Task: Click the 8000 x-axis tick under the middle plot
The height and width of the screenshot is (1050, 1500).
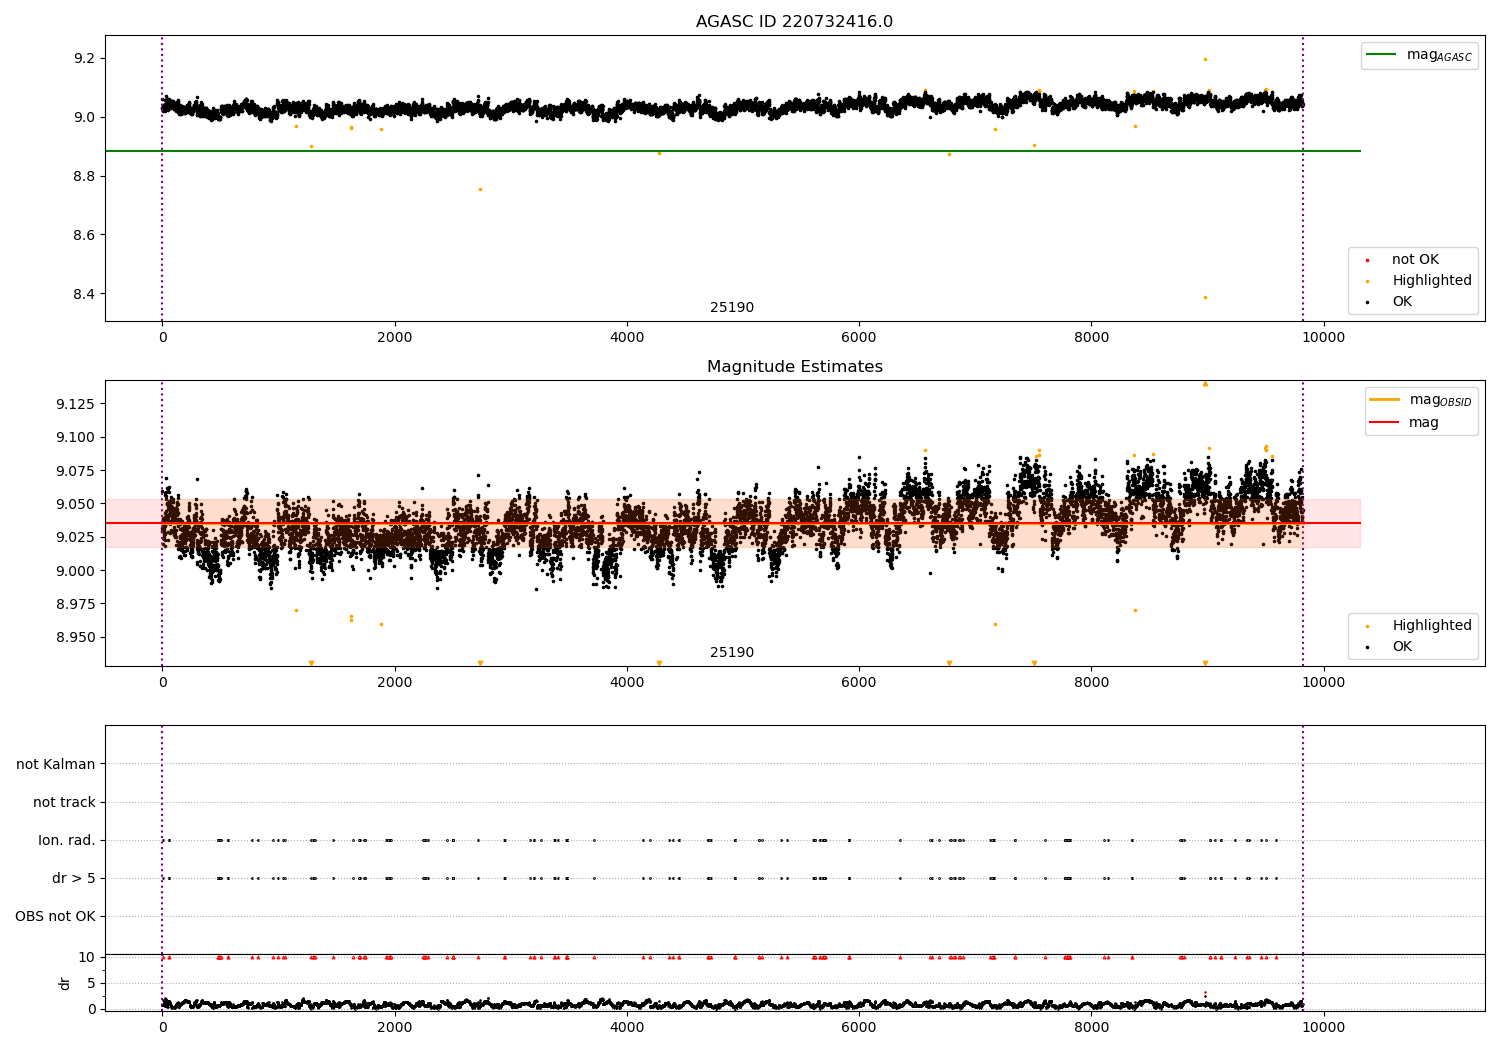Action: (x=1091, y=683)
